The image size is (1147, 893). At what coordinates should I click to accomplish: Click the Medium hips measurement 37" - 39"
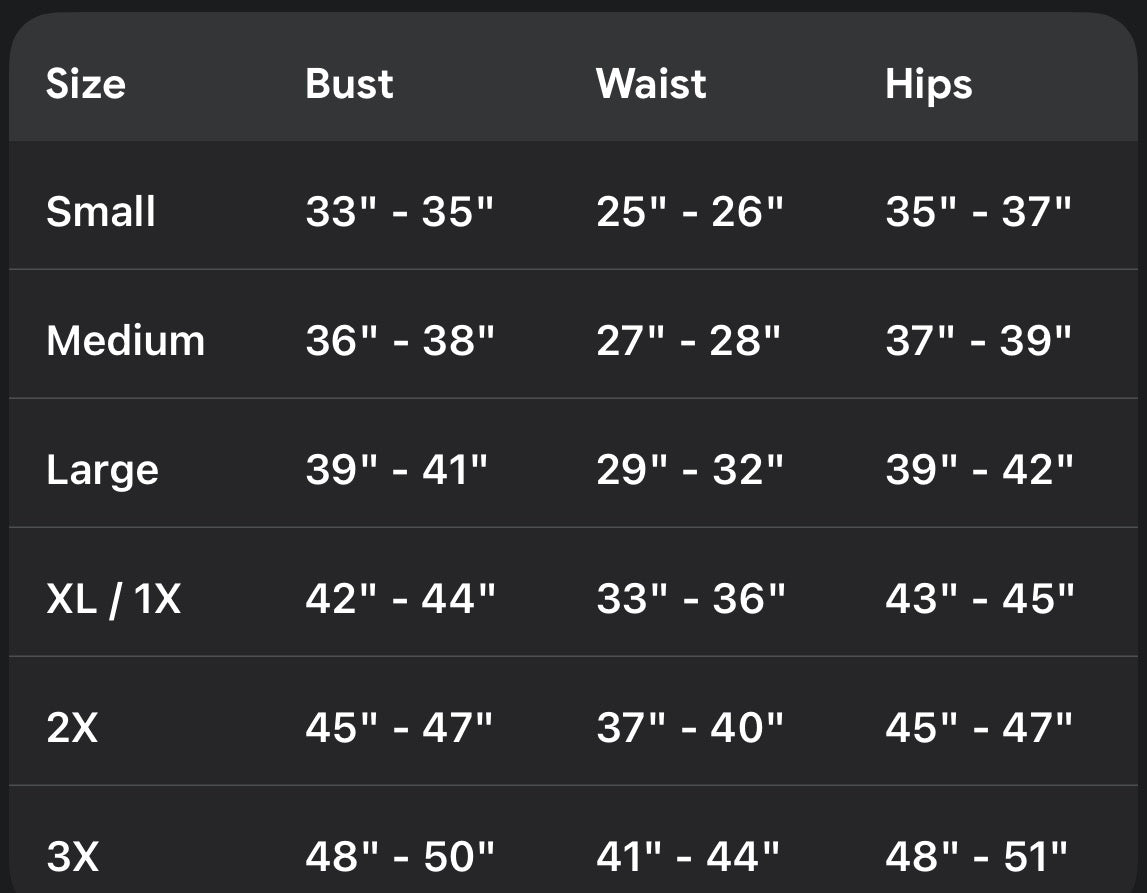[x=979, y=341]
